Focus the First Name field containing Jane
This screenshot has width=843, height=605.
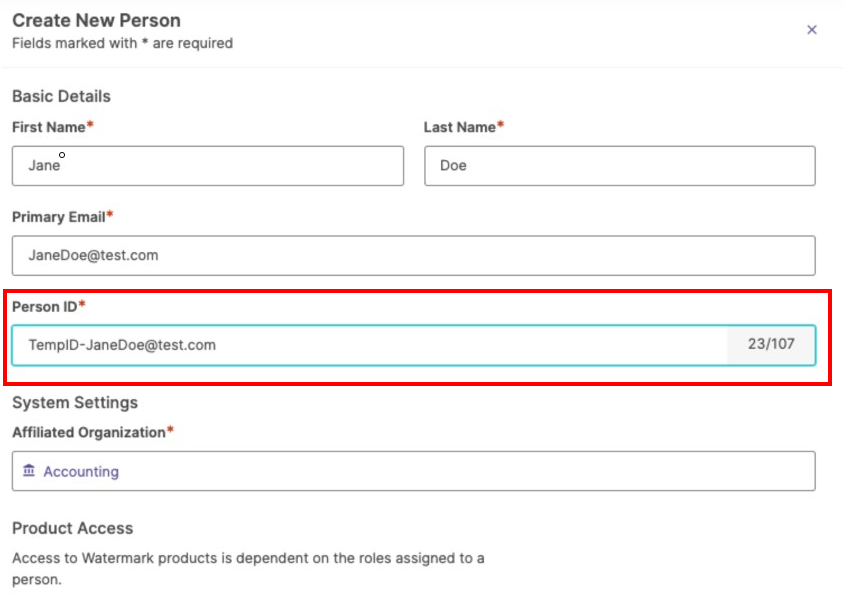(208, 166)
